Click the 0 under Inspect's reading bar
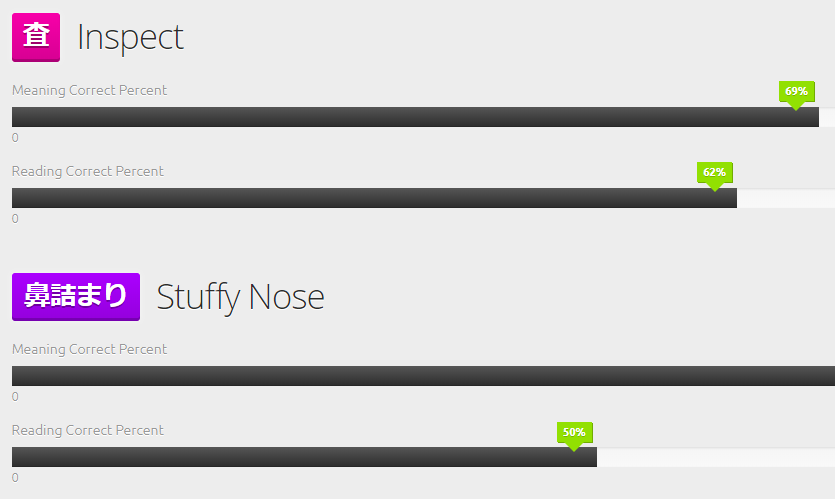 (15, 219)
